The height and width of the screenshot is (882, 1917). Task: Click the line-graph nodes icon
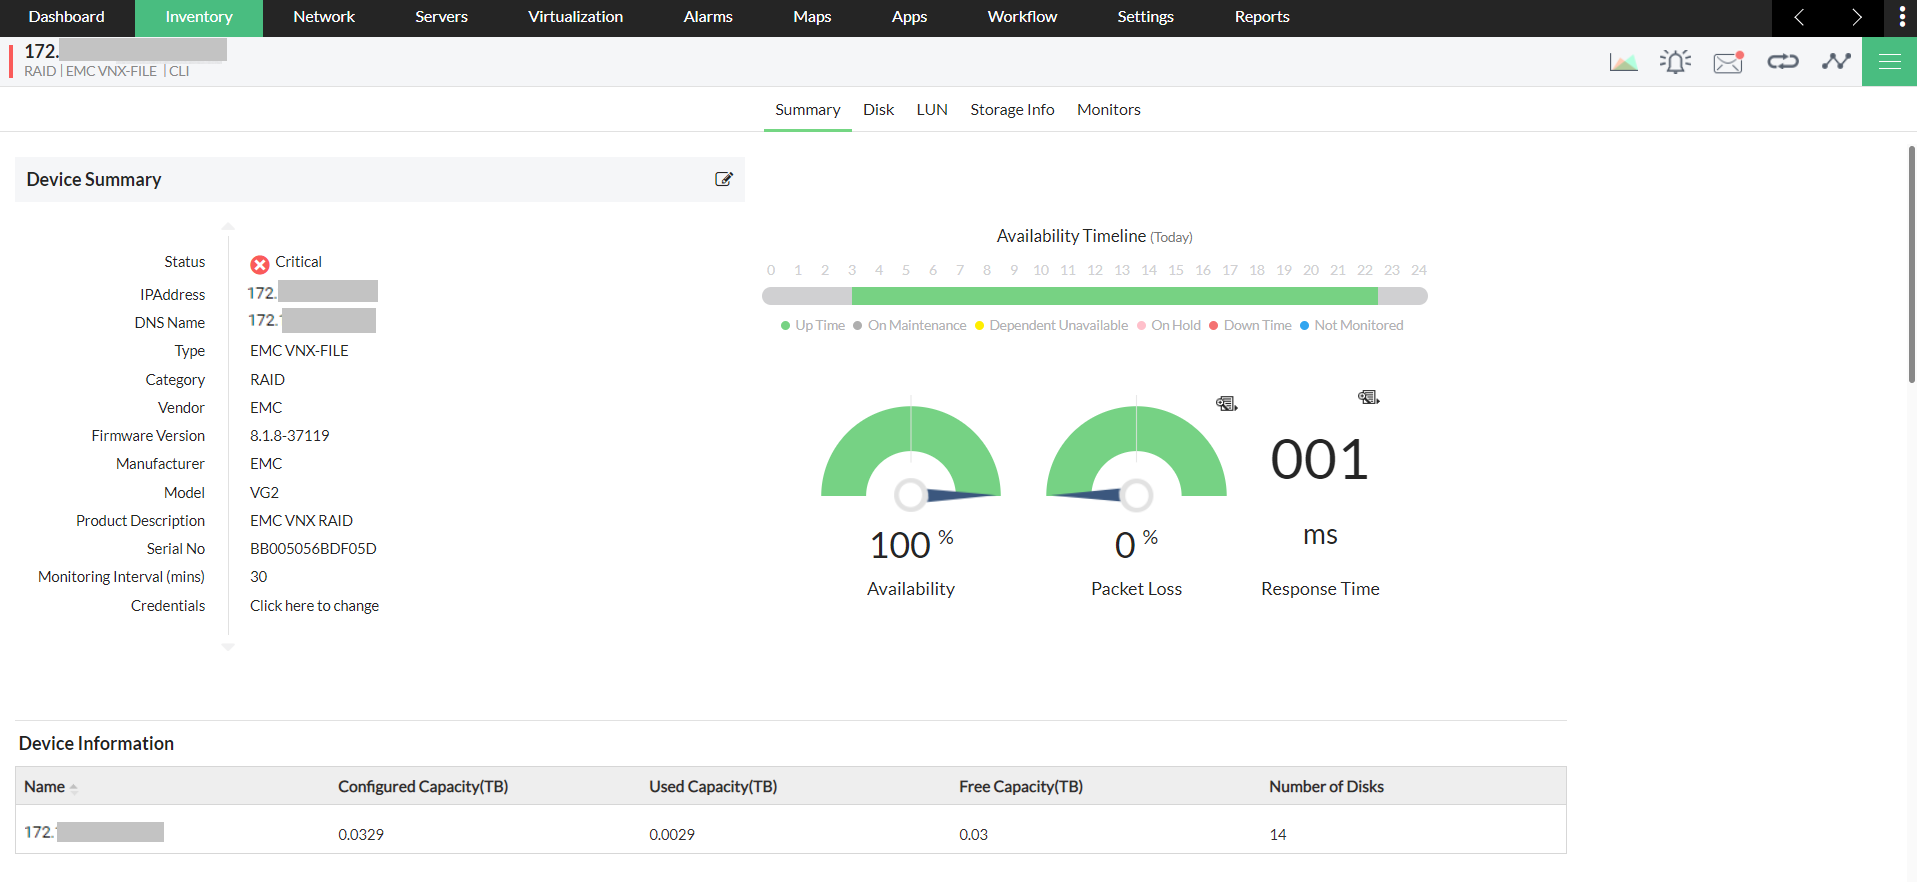click(1836, 62)
